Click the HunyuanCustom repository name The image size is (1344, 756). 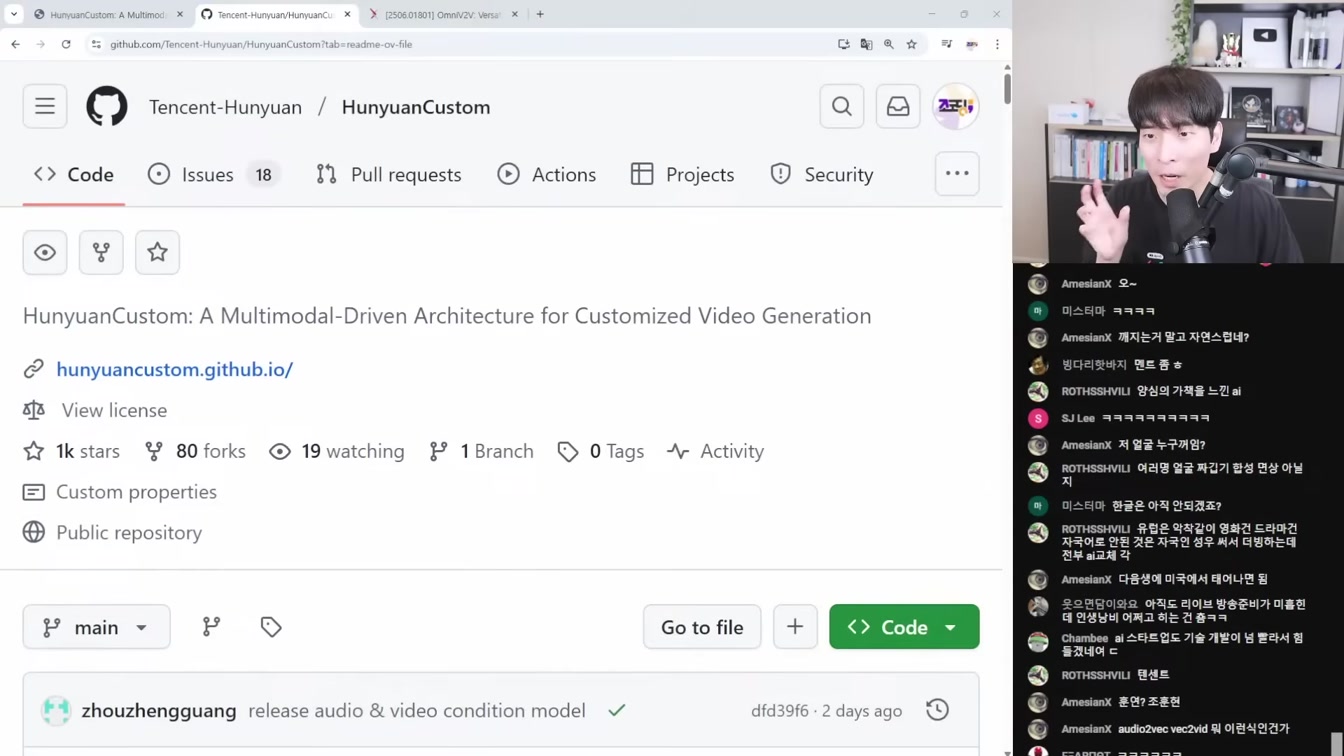coord(416,107)
